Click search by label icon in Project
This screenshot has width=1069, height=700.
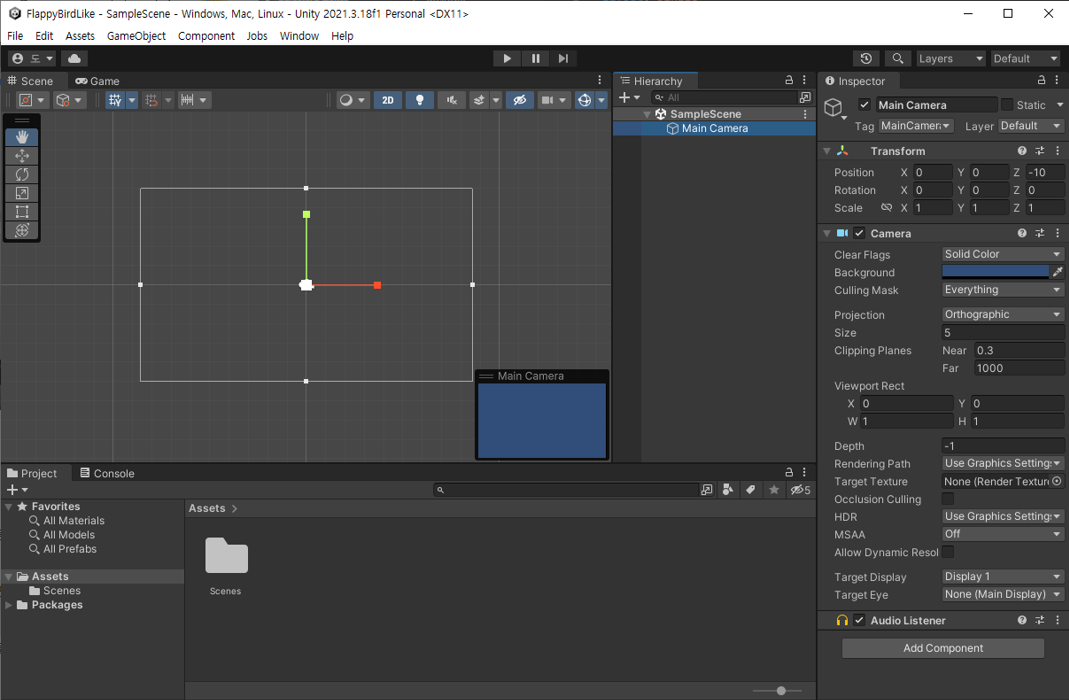(x=751, y=489)
